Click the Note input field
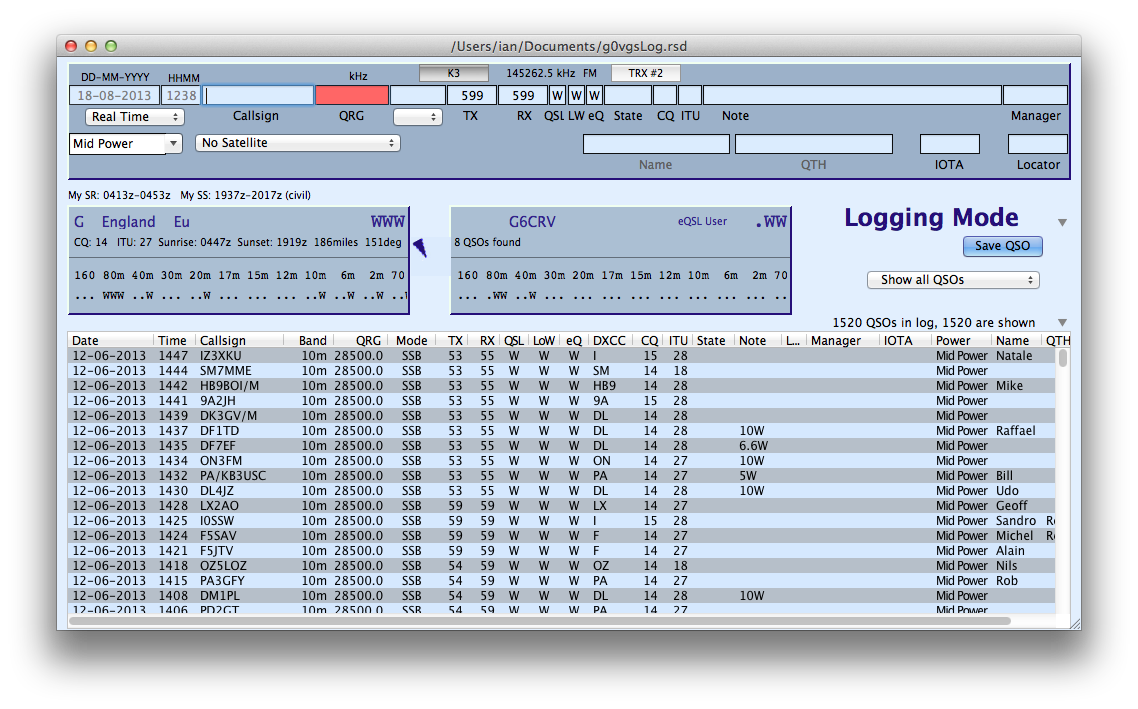This screenshot has height=709, width=1138. pos(853,95)
